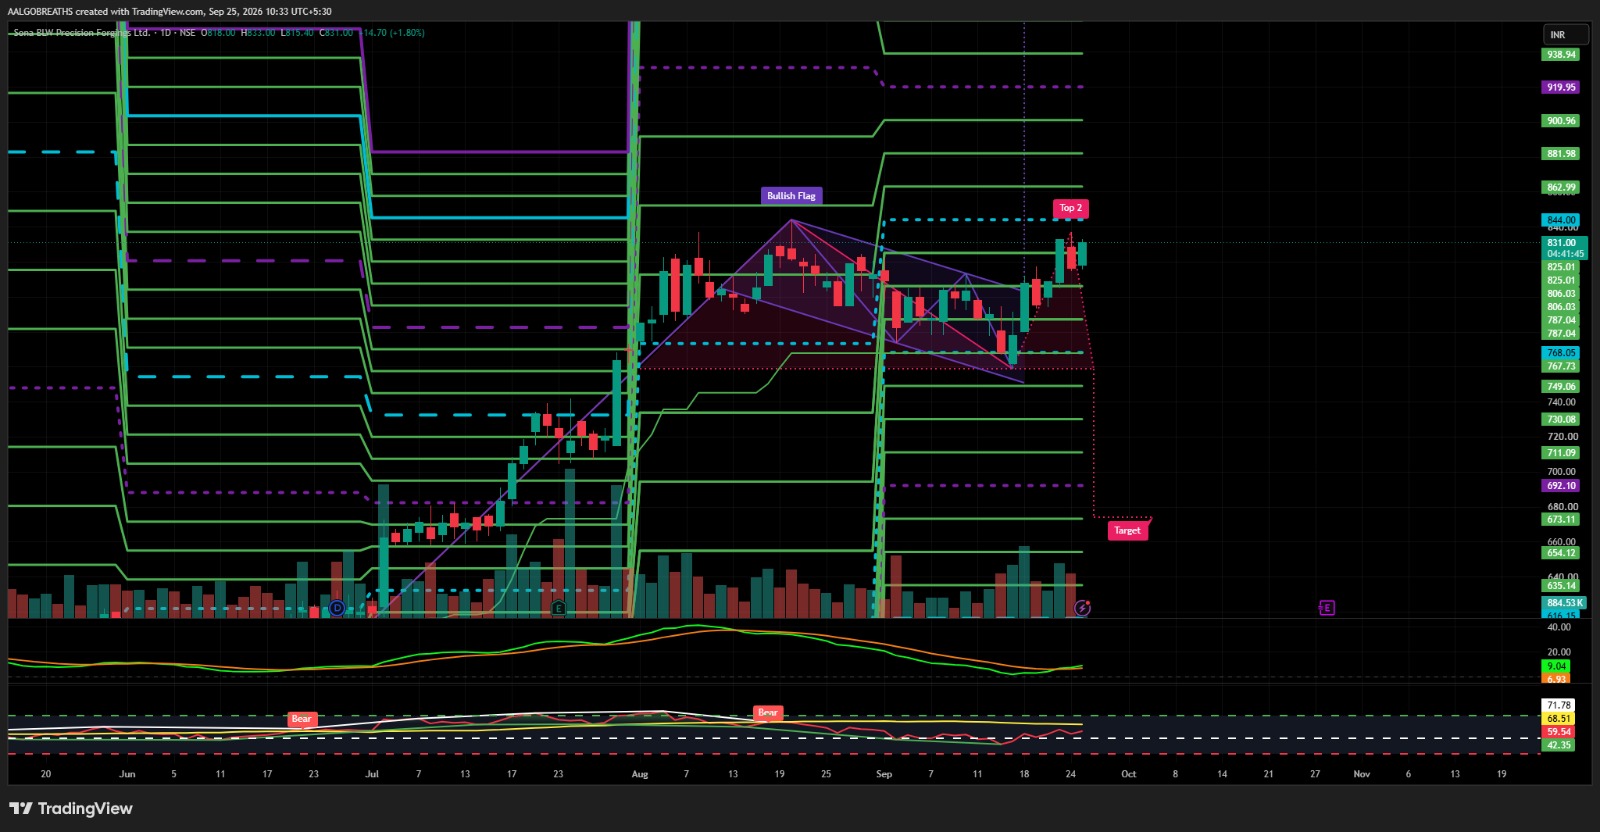This screenshot has width=1600, height=832.
Task: Click the cyan 844.00 price label
Action: [x=1561, y=220]
